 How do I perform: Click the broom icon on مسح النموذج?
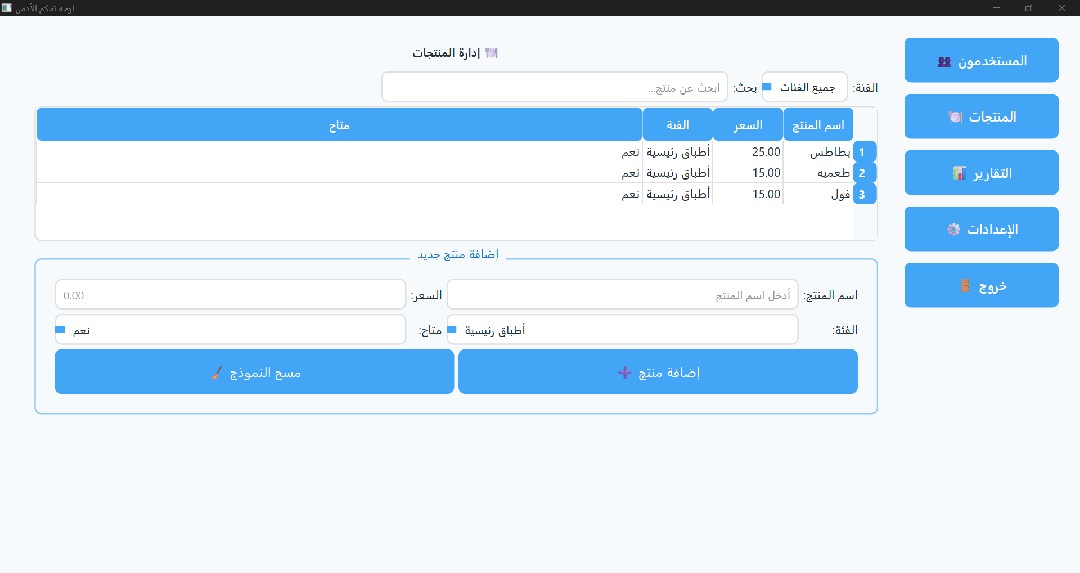[218, 372]
